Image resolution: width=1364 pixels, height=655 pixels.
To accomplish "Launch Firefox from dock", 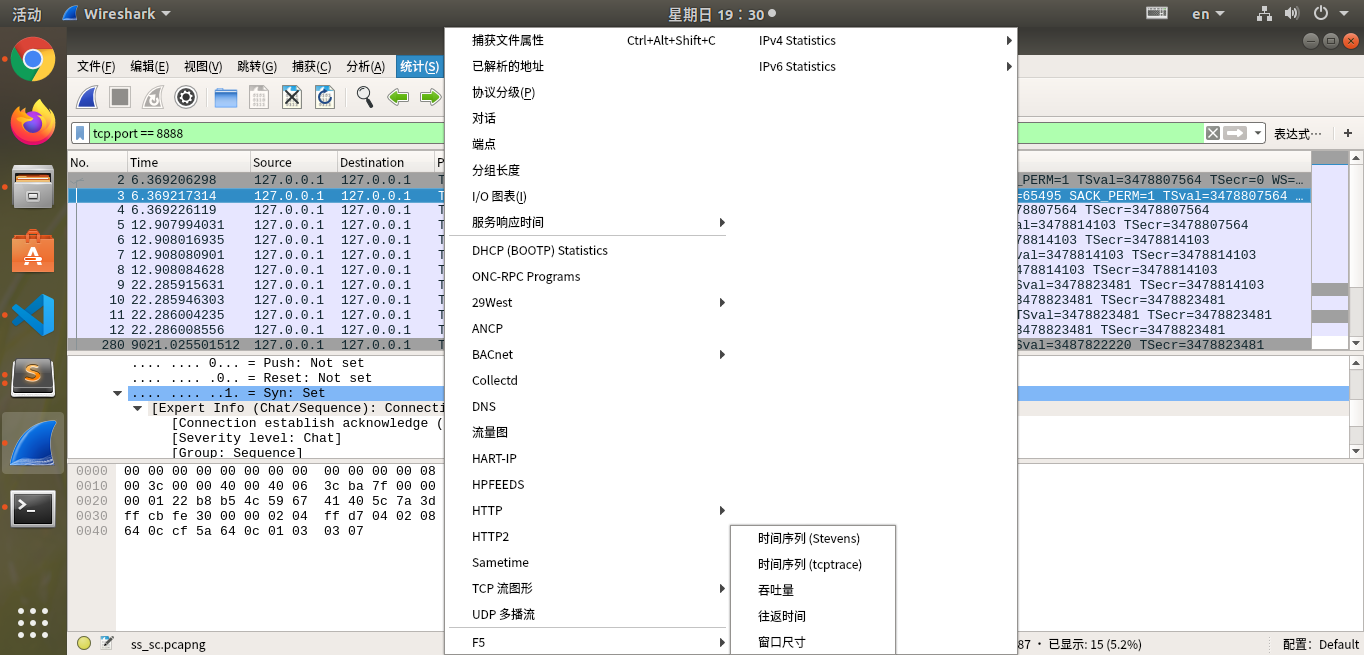I will coord(33,124).
